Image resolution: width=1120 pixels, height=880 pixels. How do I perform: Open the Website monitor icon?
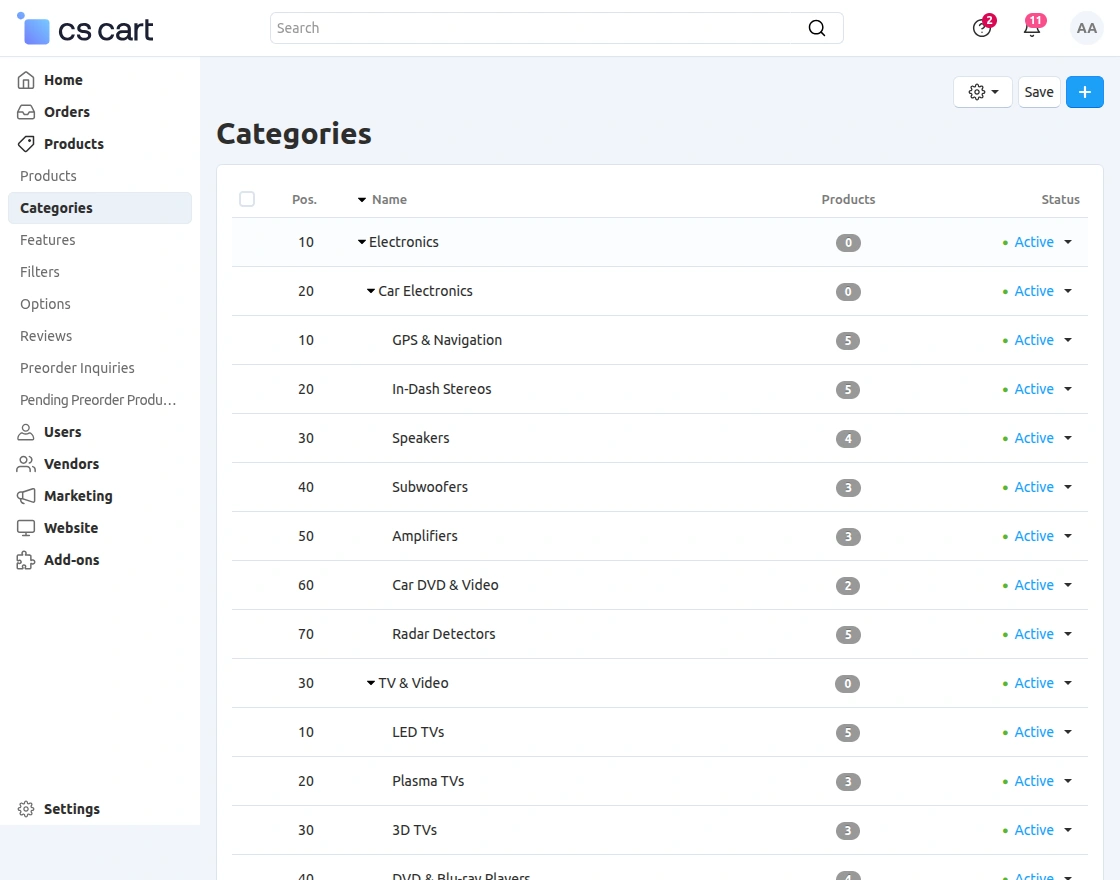(24, 528)
